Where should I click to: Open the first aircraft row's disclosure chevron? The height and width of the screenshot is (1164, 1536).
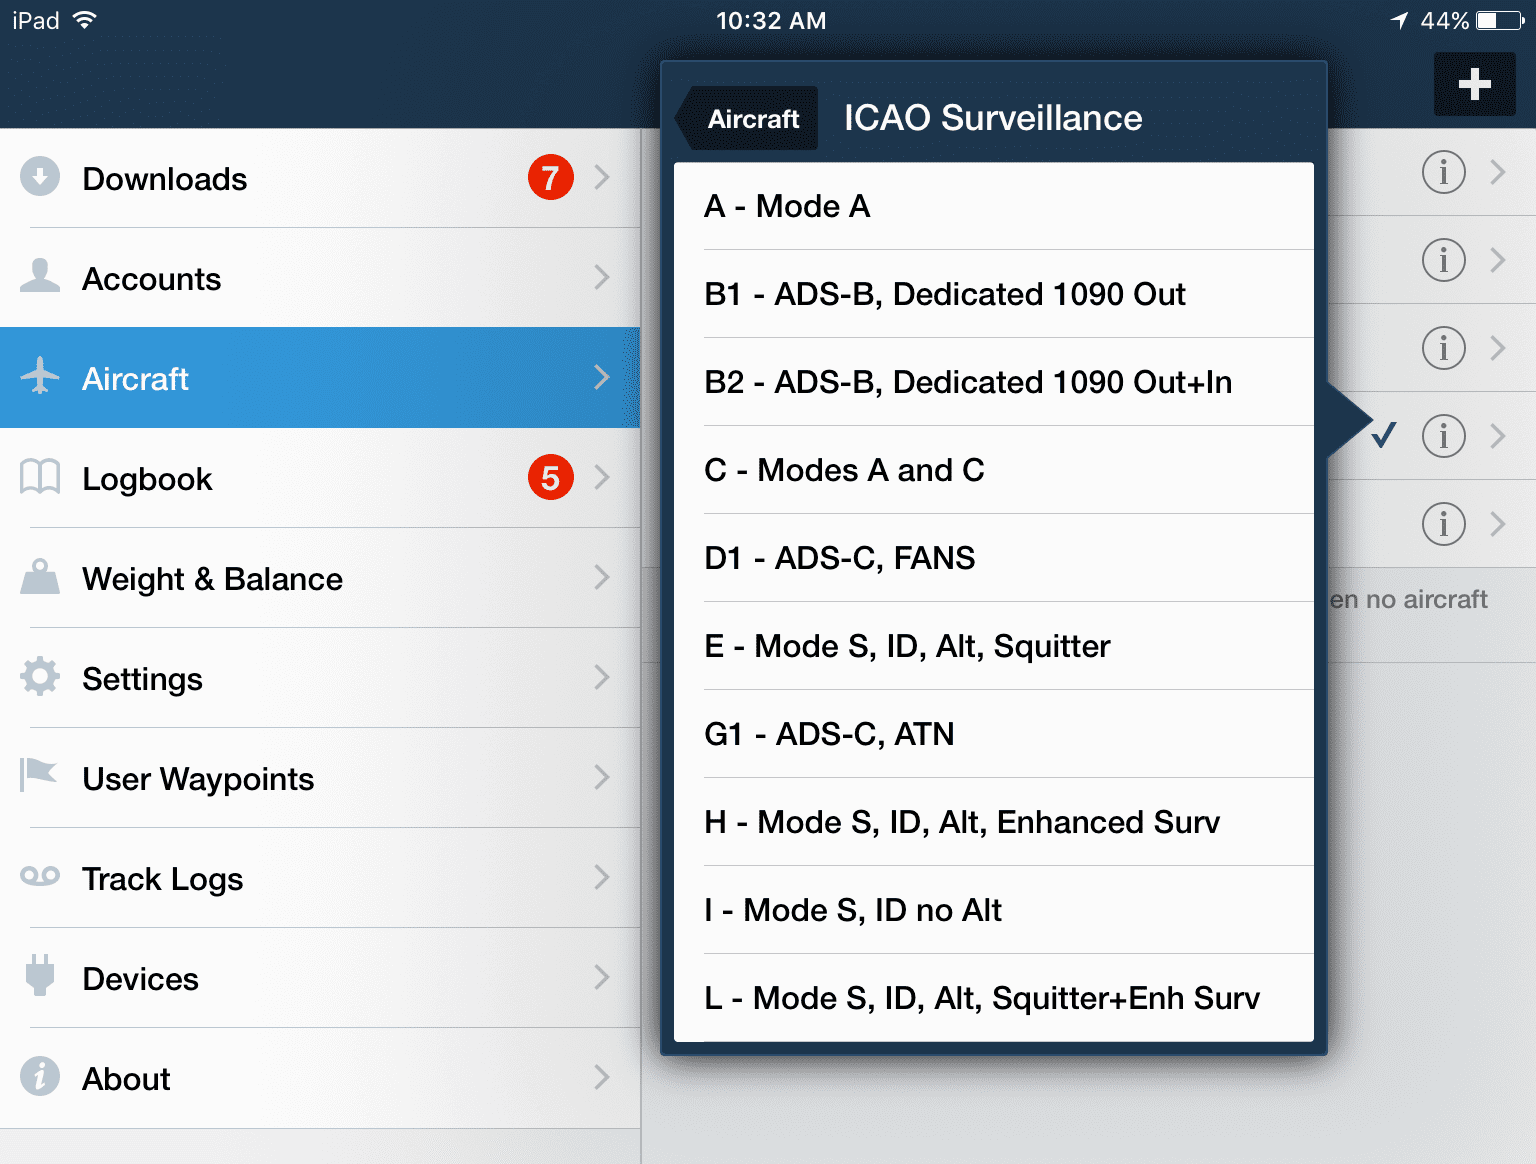1497,172
